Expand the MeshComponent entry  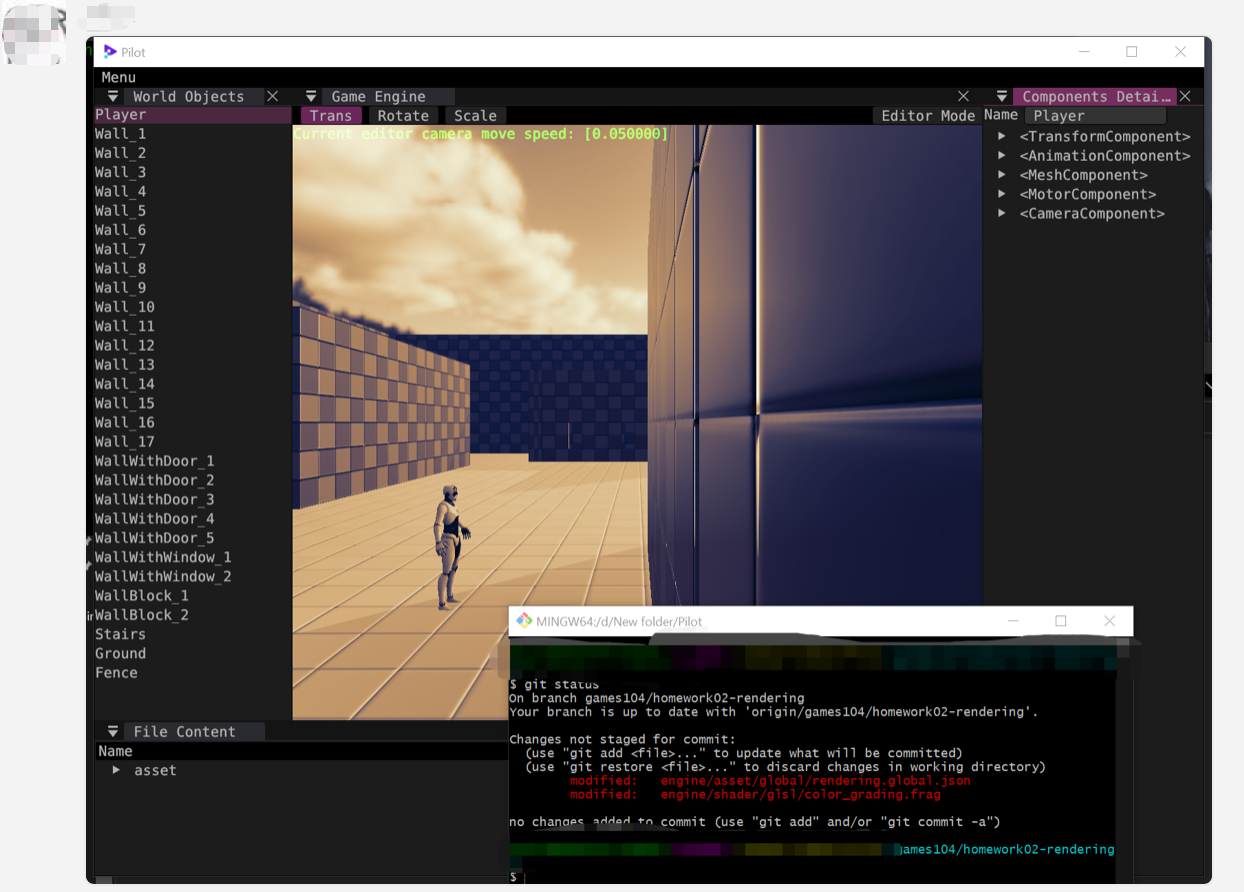[1002, 174]
